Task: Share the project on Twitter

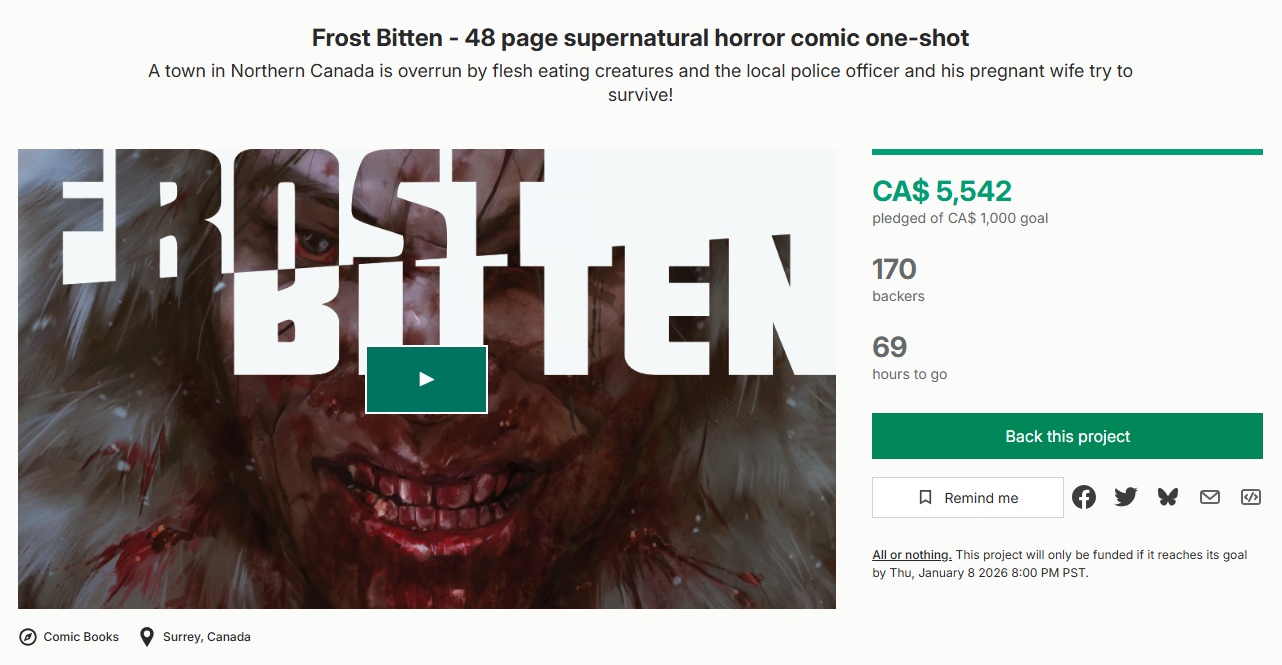Action: [x=1126, y=497]
